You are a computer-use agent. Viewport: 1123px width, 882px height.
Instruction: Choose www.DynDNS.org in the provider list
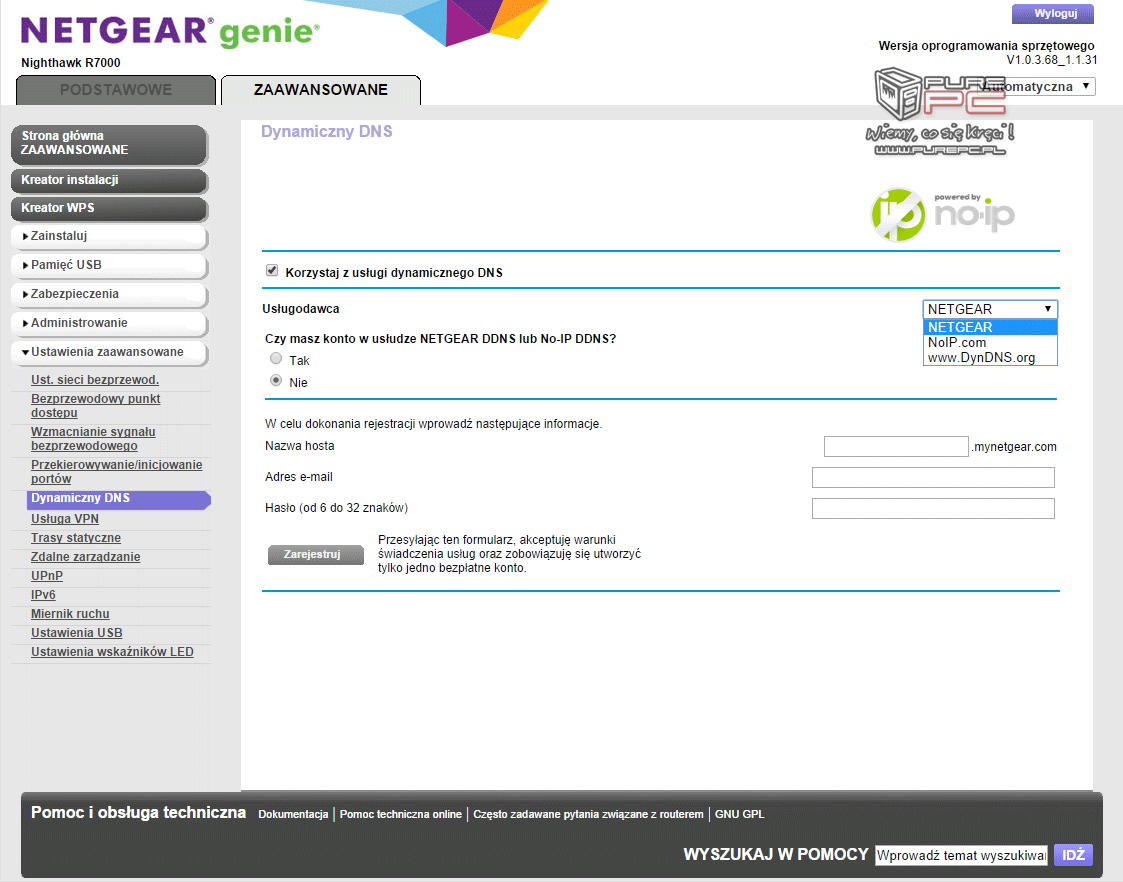990,357
